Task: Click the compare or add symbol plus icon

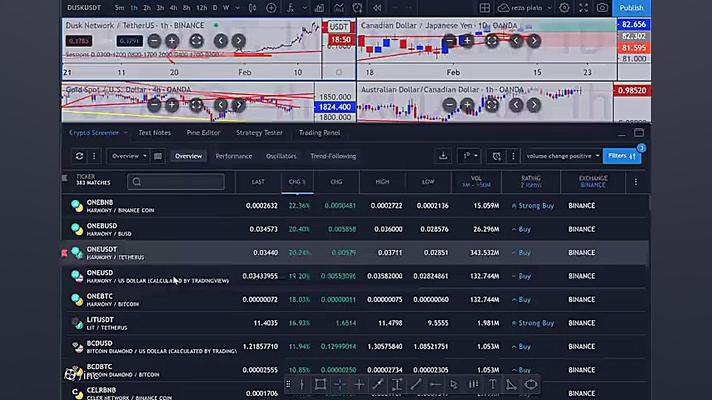Action: pyautogui.click(x=271, y=8)
